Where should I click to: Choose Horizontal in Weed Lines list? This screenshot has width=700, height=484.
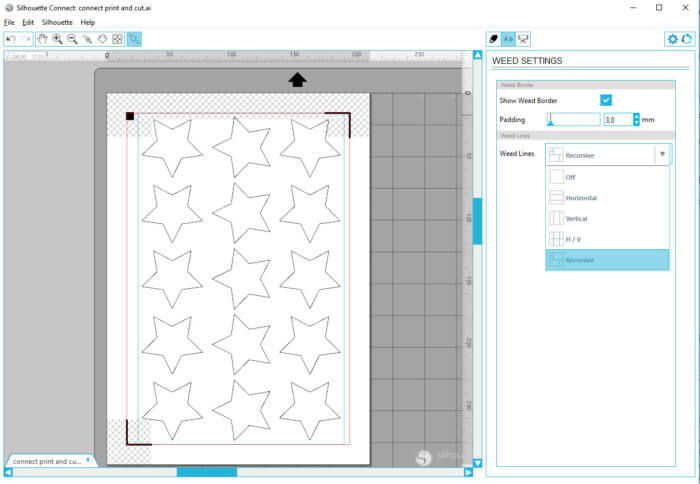pos(607,197)
